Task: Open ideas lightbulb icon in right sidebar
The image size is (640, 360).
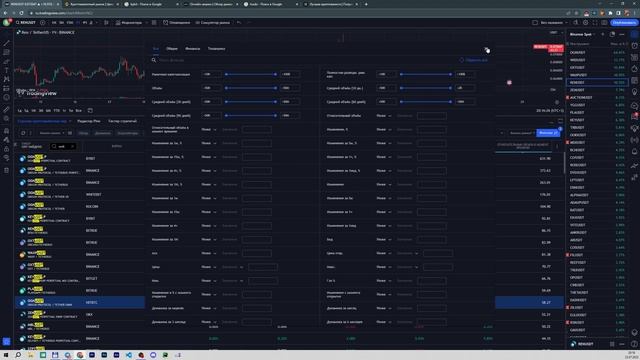Action: [635, 92]
